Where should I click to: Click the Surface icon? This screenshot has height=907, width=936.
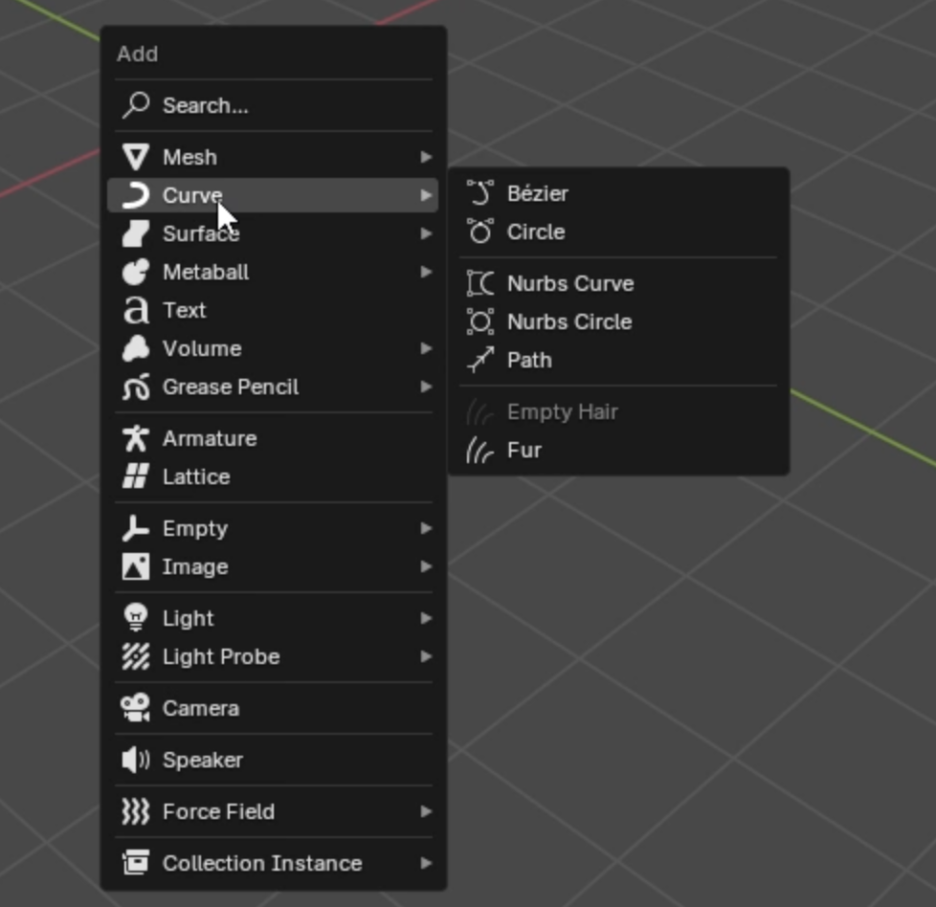pos(136,233)
